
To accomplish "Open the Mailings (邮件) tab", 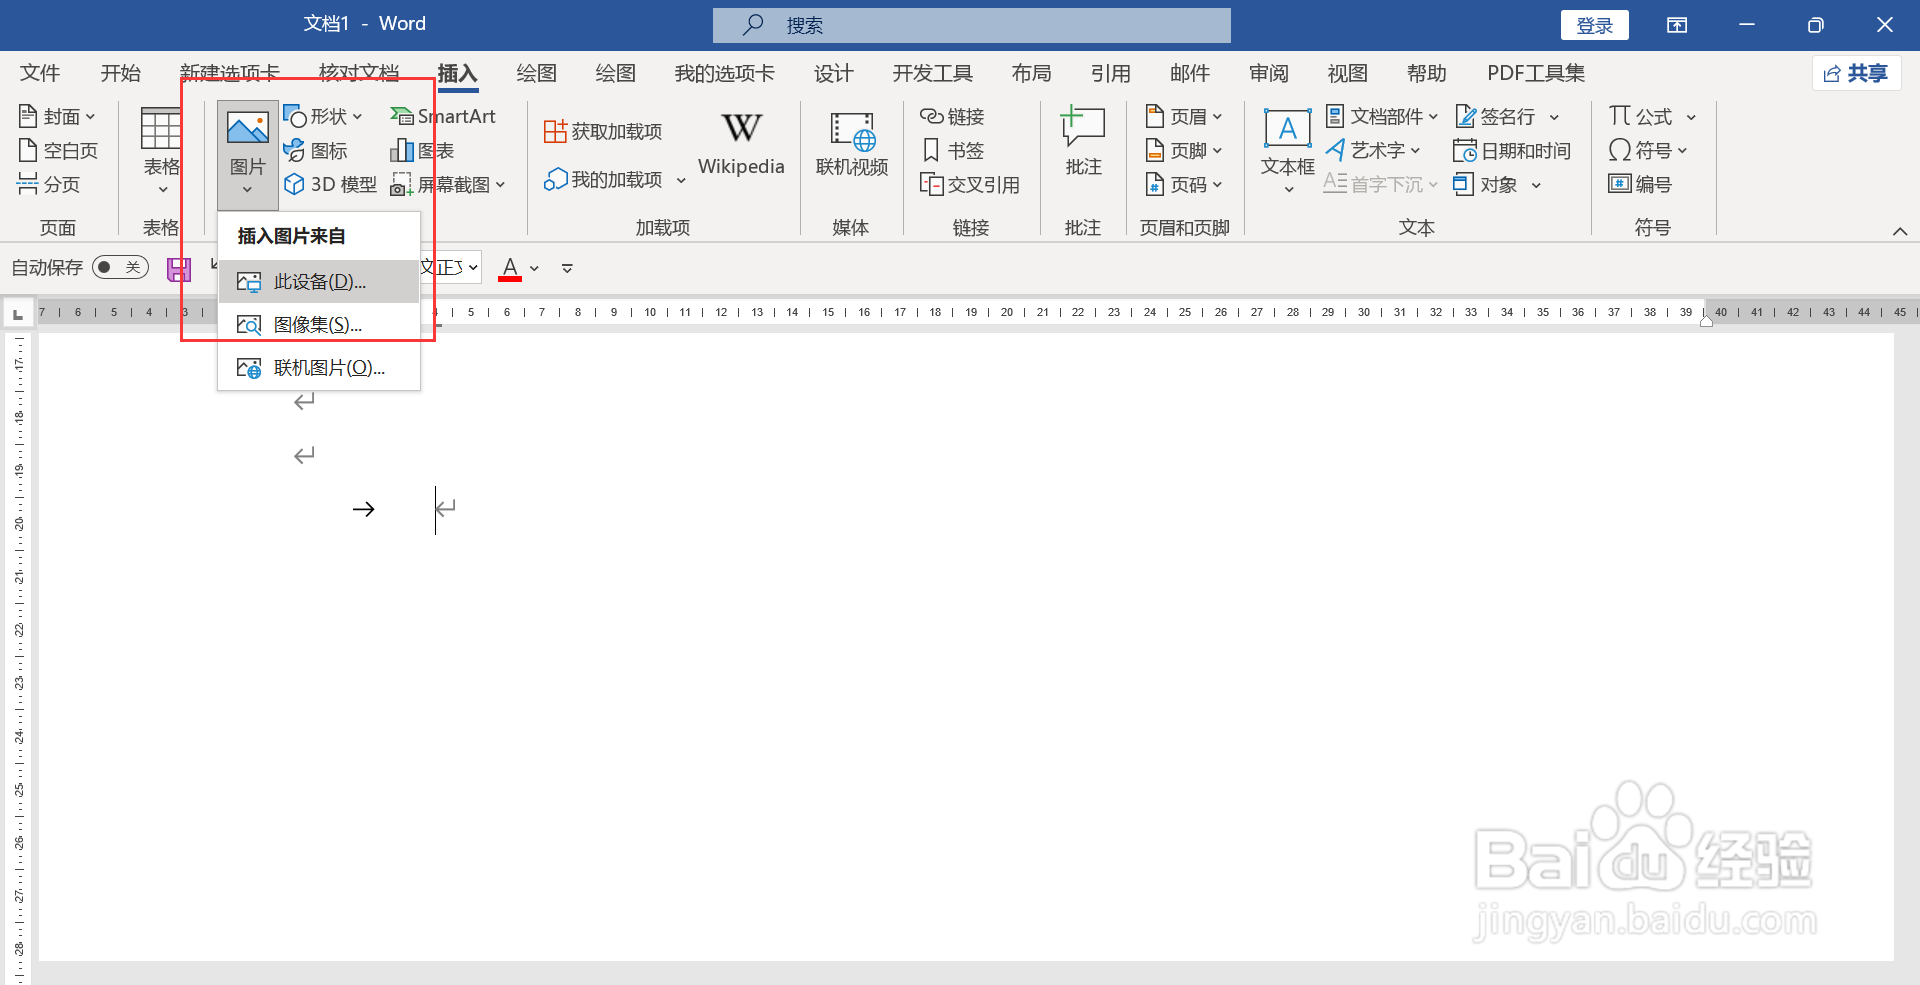I will pos(1189,73).
